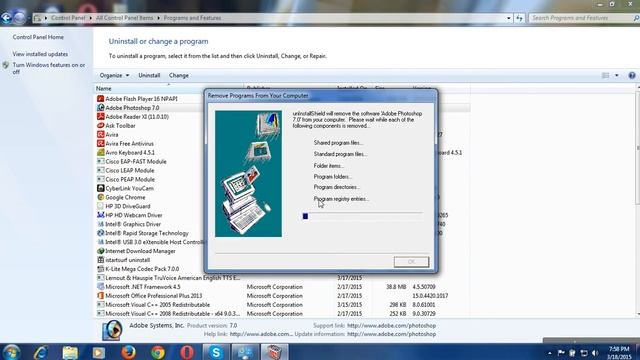Select Google Chrome icon in program list

[100, 198]
